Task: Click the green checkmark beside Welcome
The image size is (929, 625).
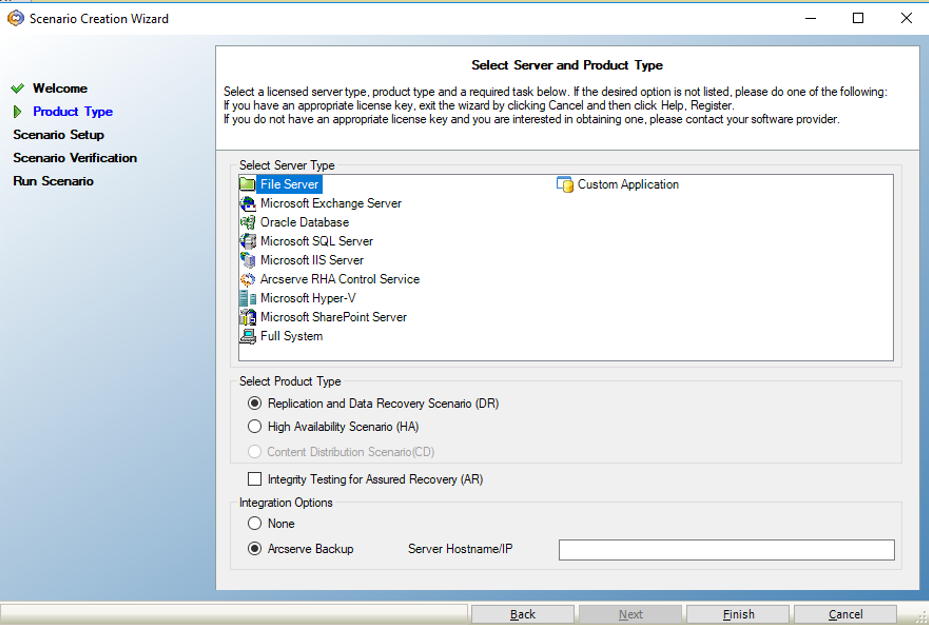Action: (x=18, y=88)
